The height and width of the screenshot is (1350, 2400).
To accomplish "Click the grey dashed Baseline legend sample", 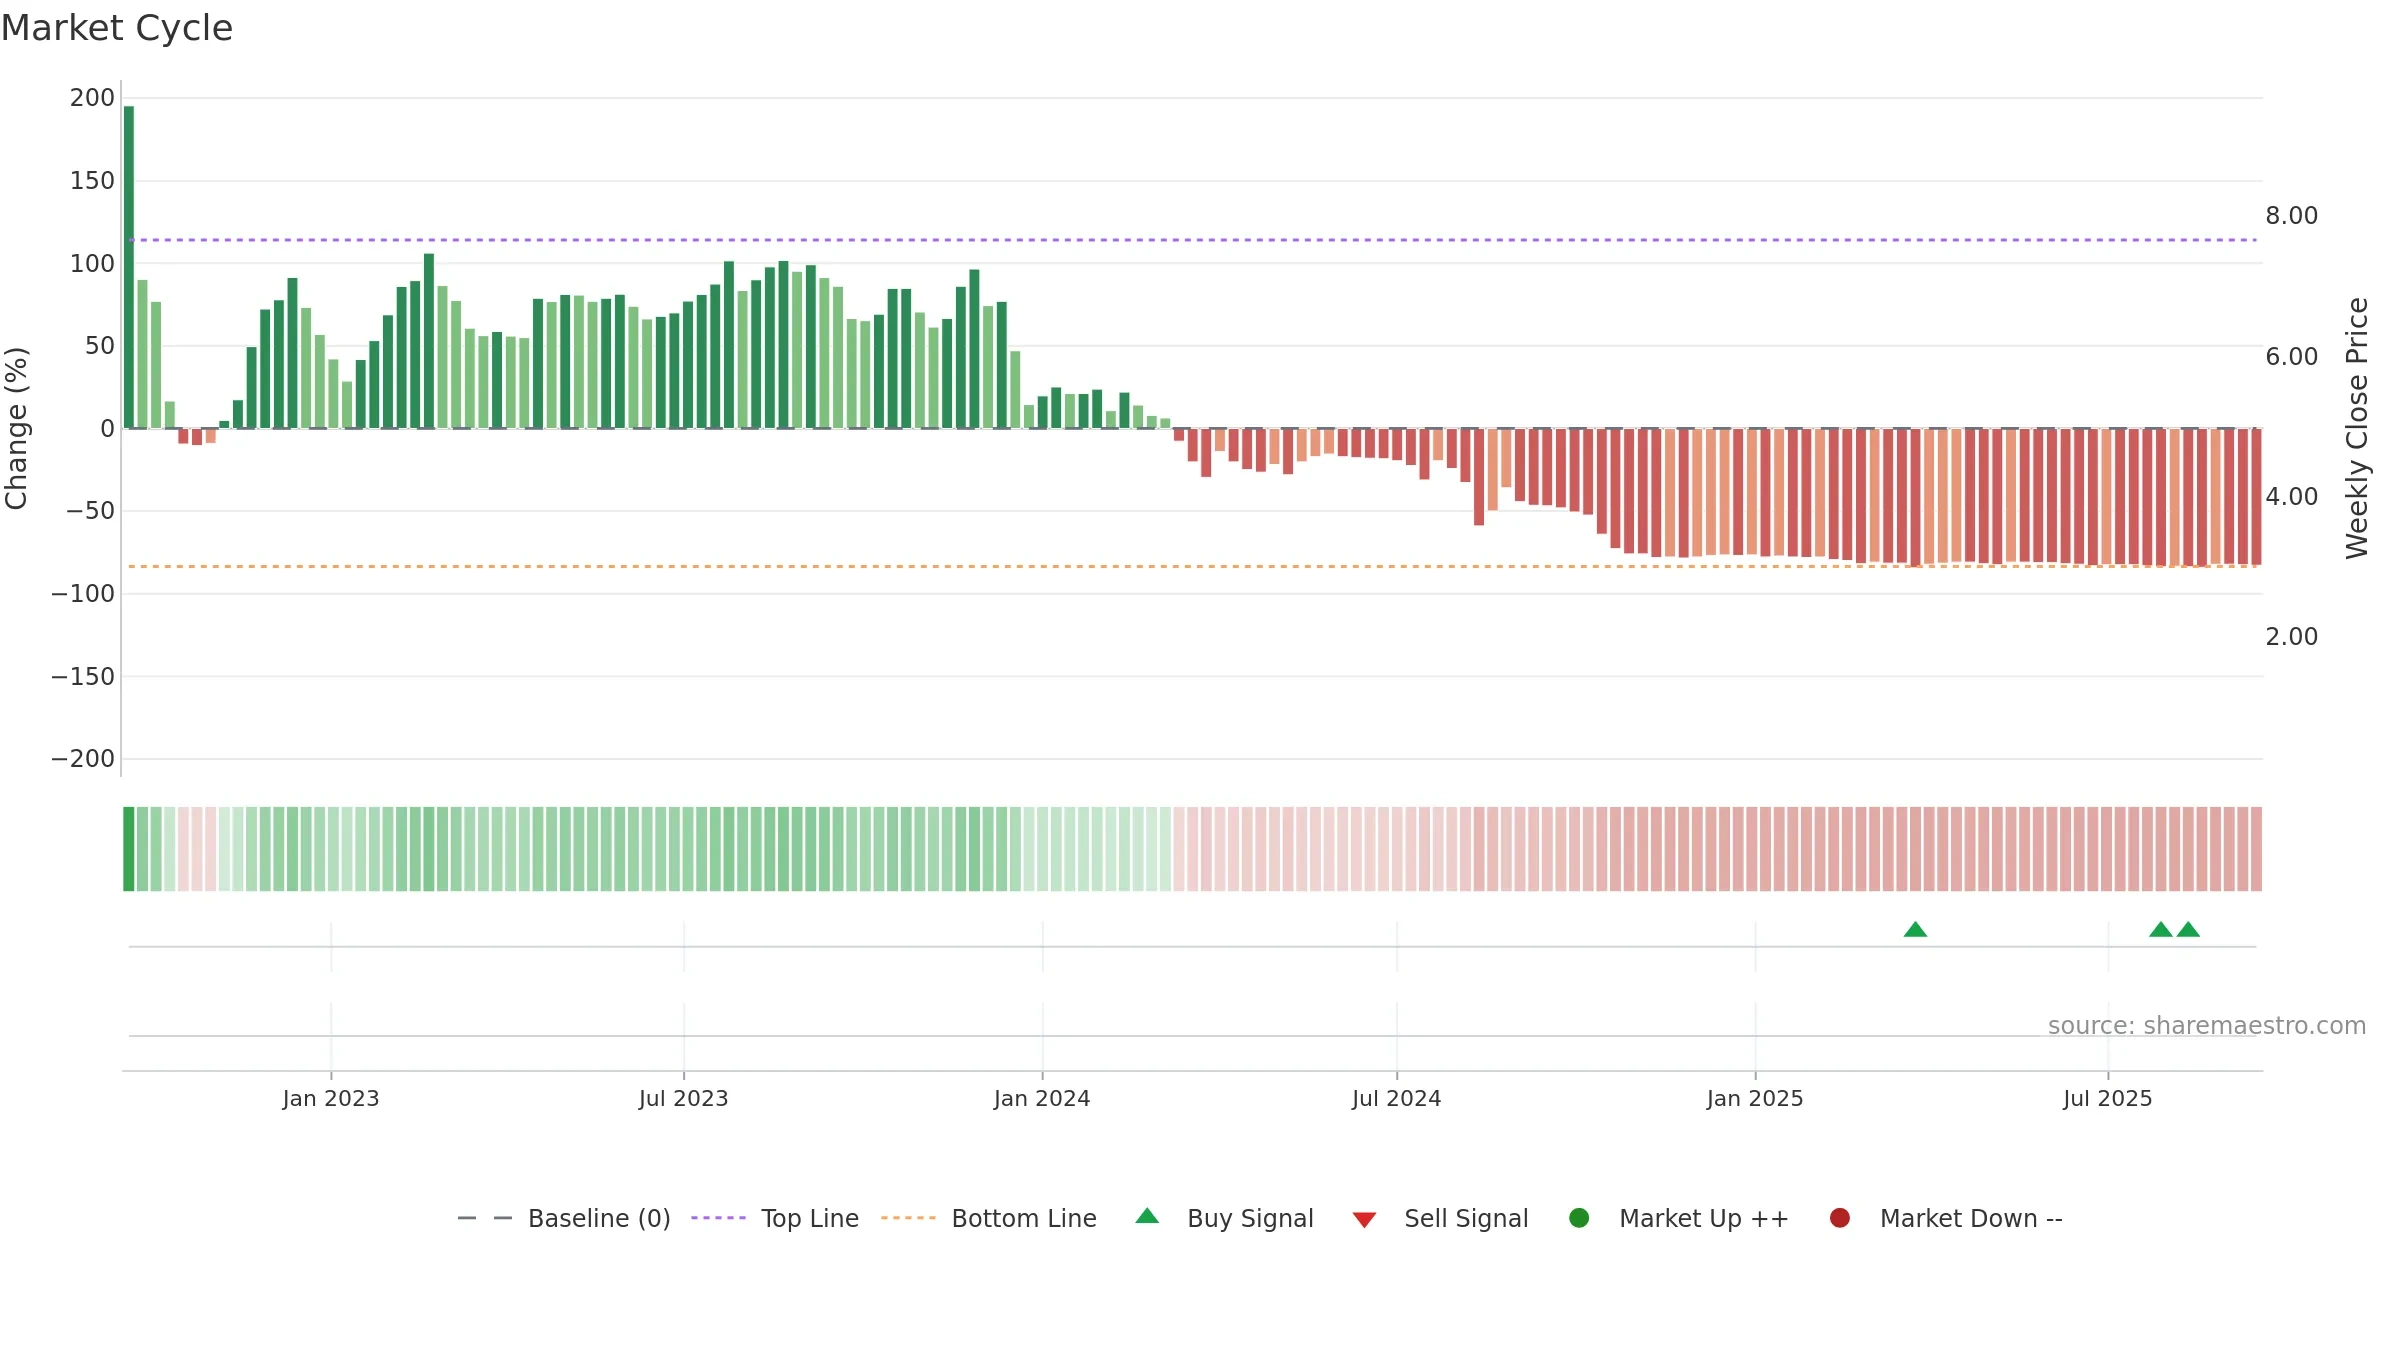I will [485, 1218].
